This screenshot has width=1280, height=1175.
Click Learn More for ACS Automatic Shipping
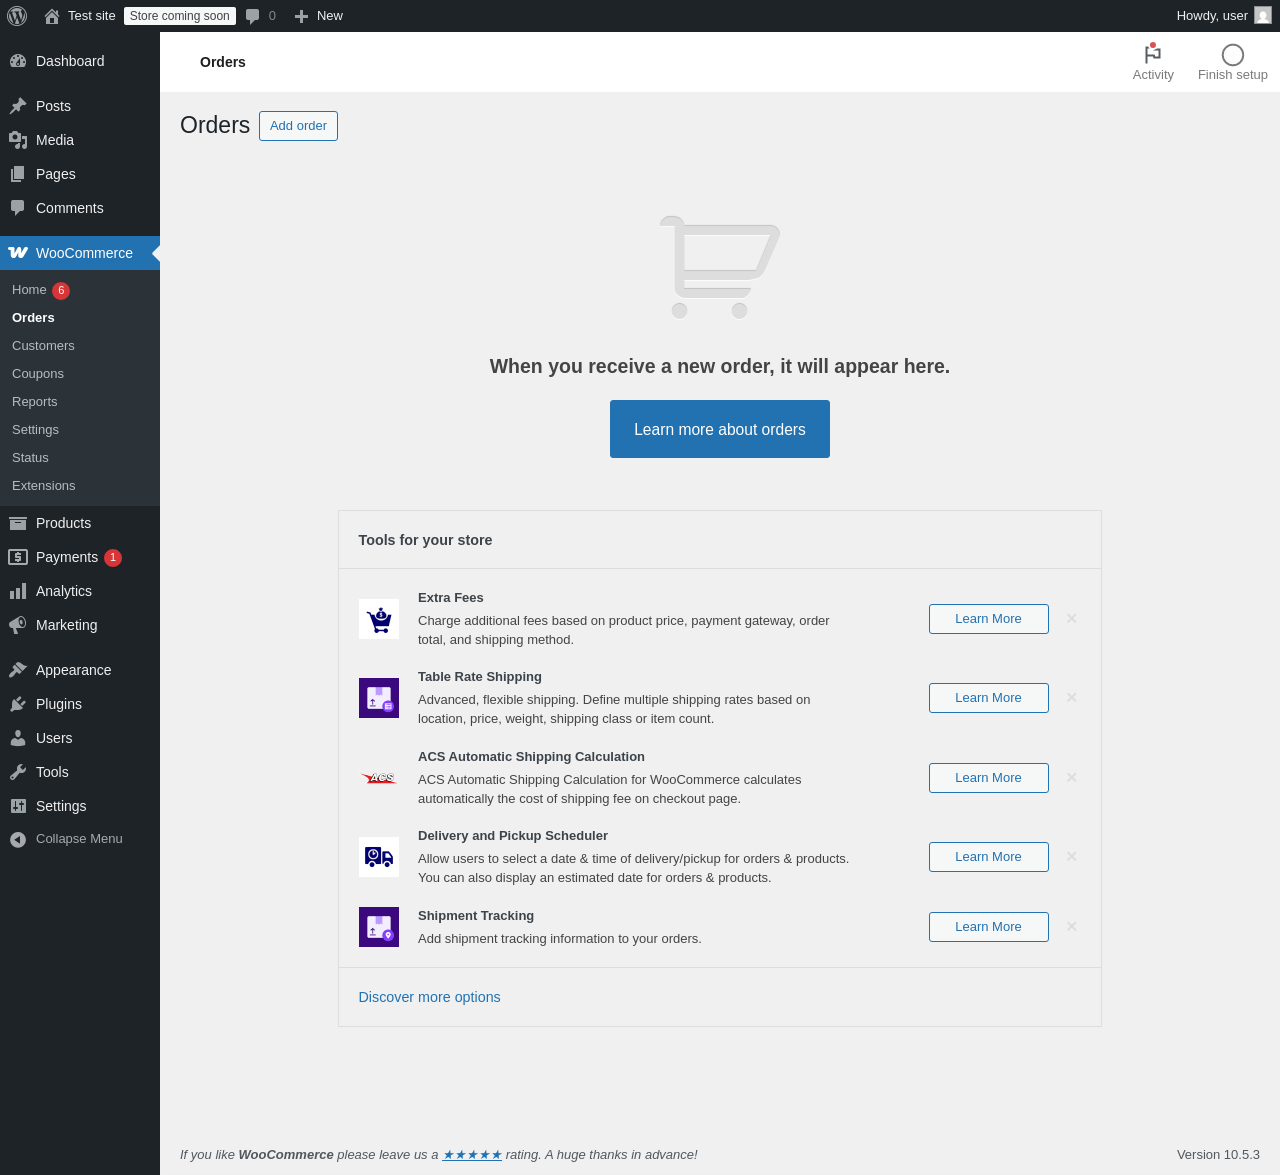[x=989, y=778]
